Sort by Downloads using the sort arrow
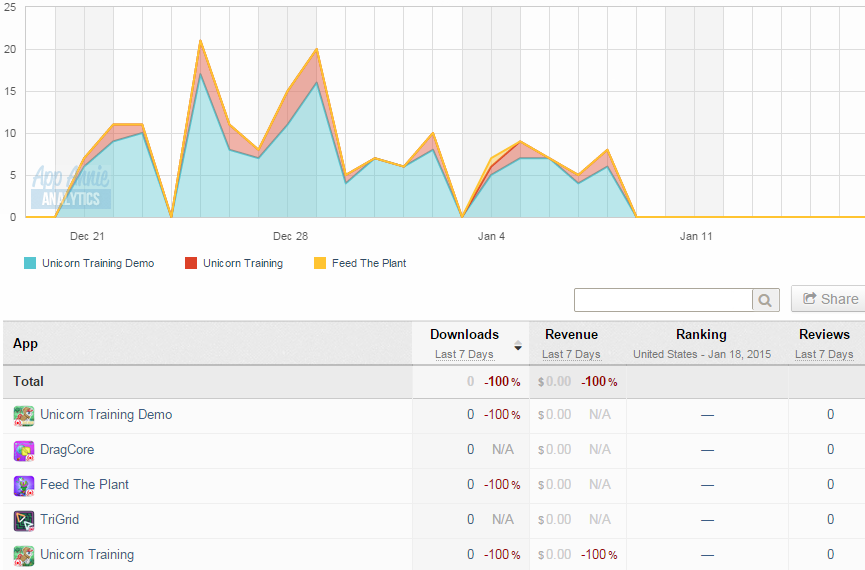 pos(517,346)
